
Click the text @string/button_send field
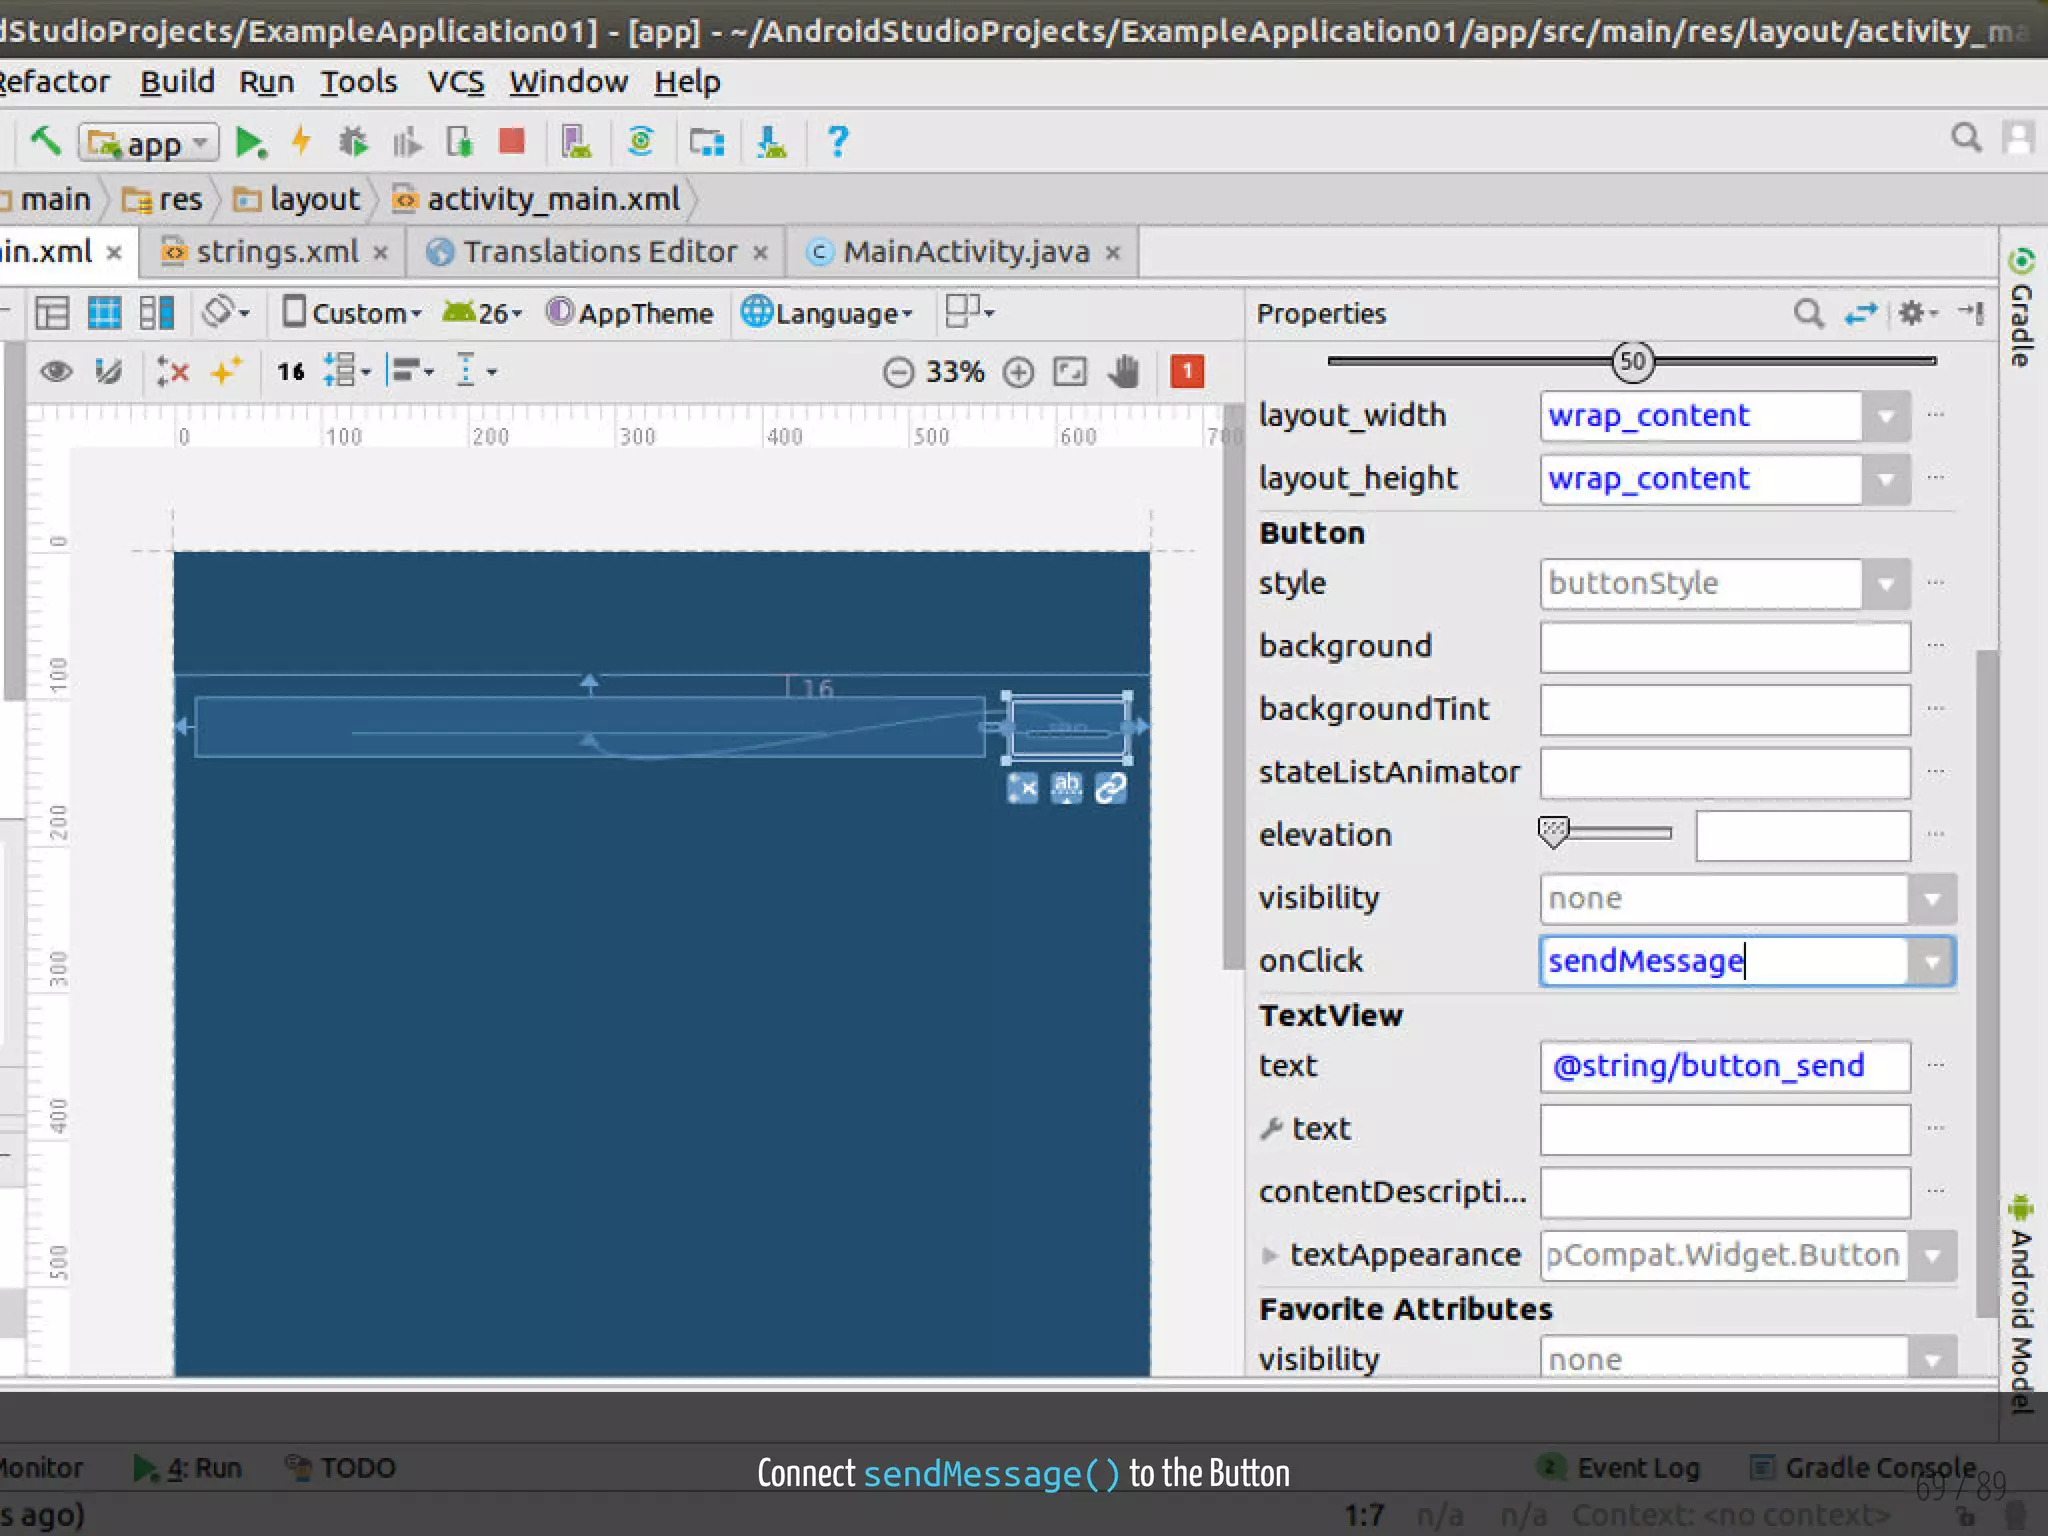[1725, 1067]
